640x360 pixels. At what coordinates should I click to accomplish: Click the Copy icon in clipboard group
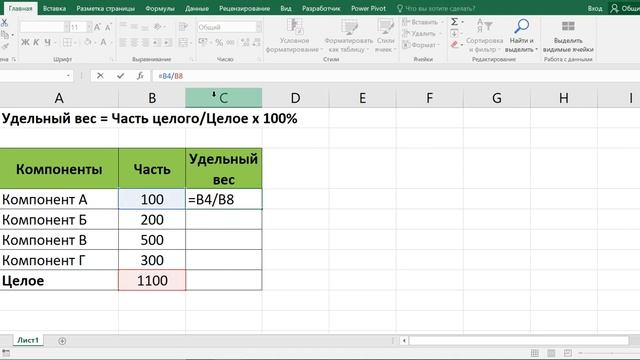[5, 35]
